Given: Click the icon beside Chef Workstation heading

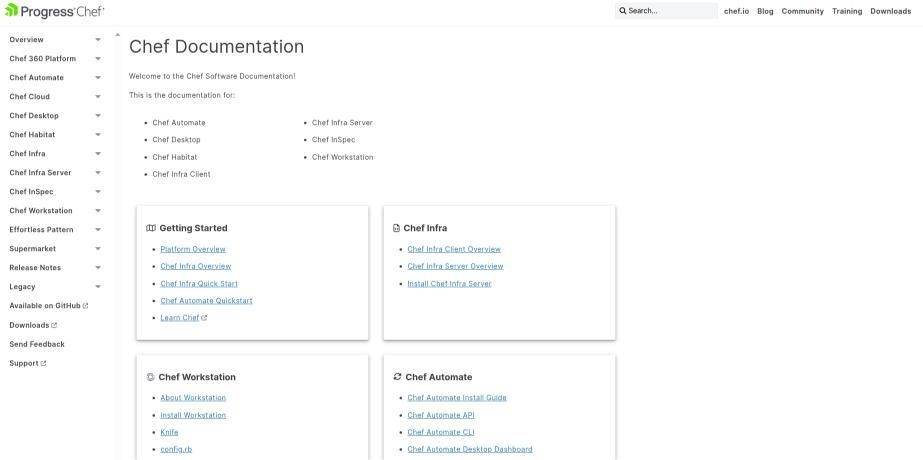Looking at the screenshot, I should coord(151,377).
